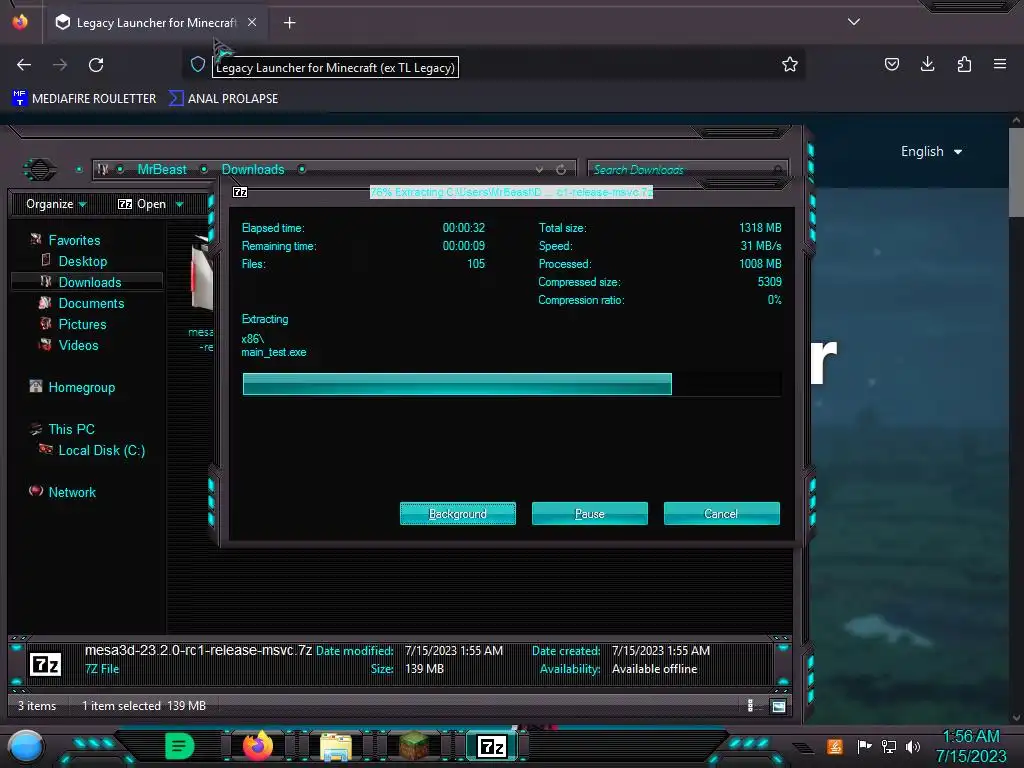The height and width of the screenshot is (768, 1024).
Task: Go forward in Firefox
Action: [60, 65]
